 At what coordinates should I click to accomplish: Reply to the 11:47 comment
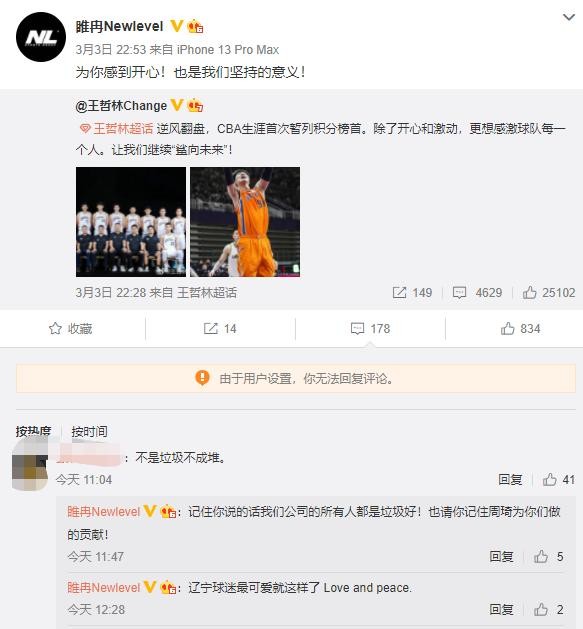[501, 556]
